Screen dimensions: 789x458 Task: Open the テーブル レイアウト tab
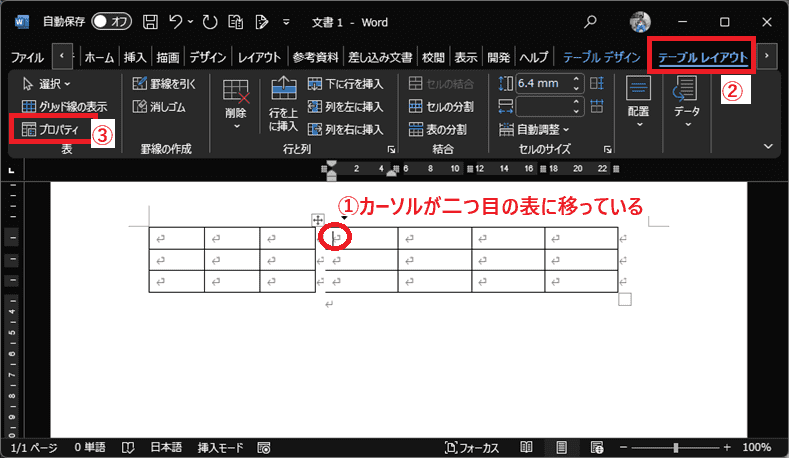tap(702, 57)
